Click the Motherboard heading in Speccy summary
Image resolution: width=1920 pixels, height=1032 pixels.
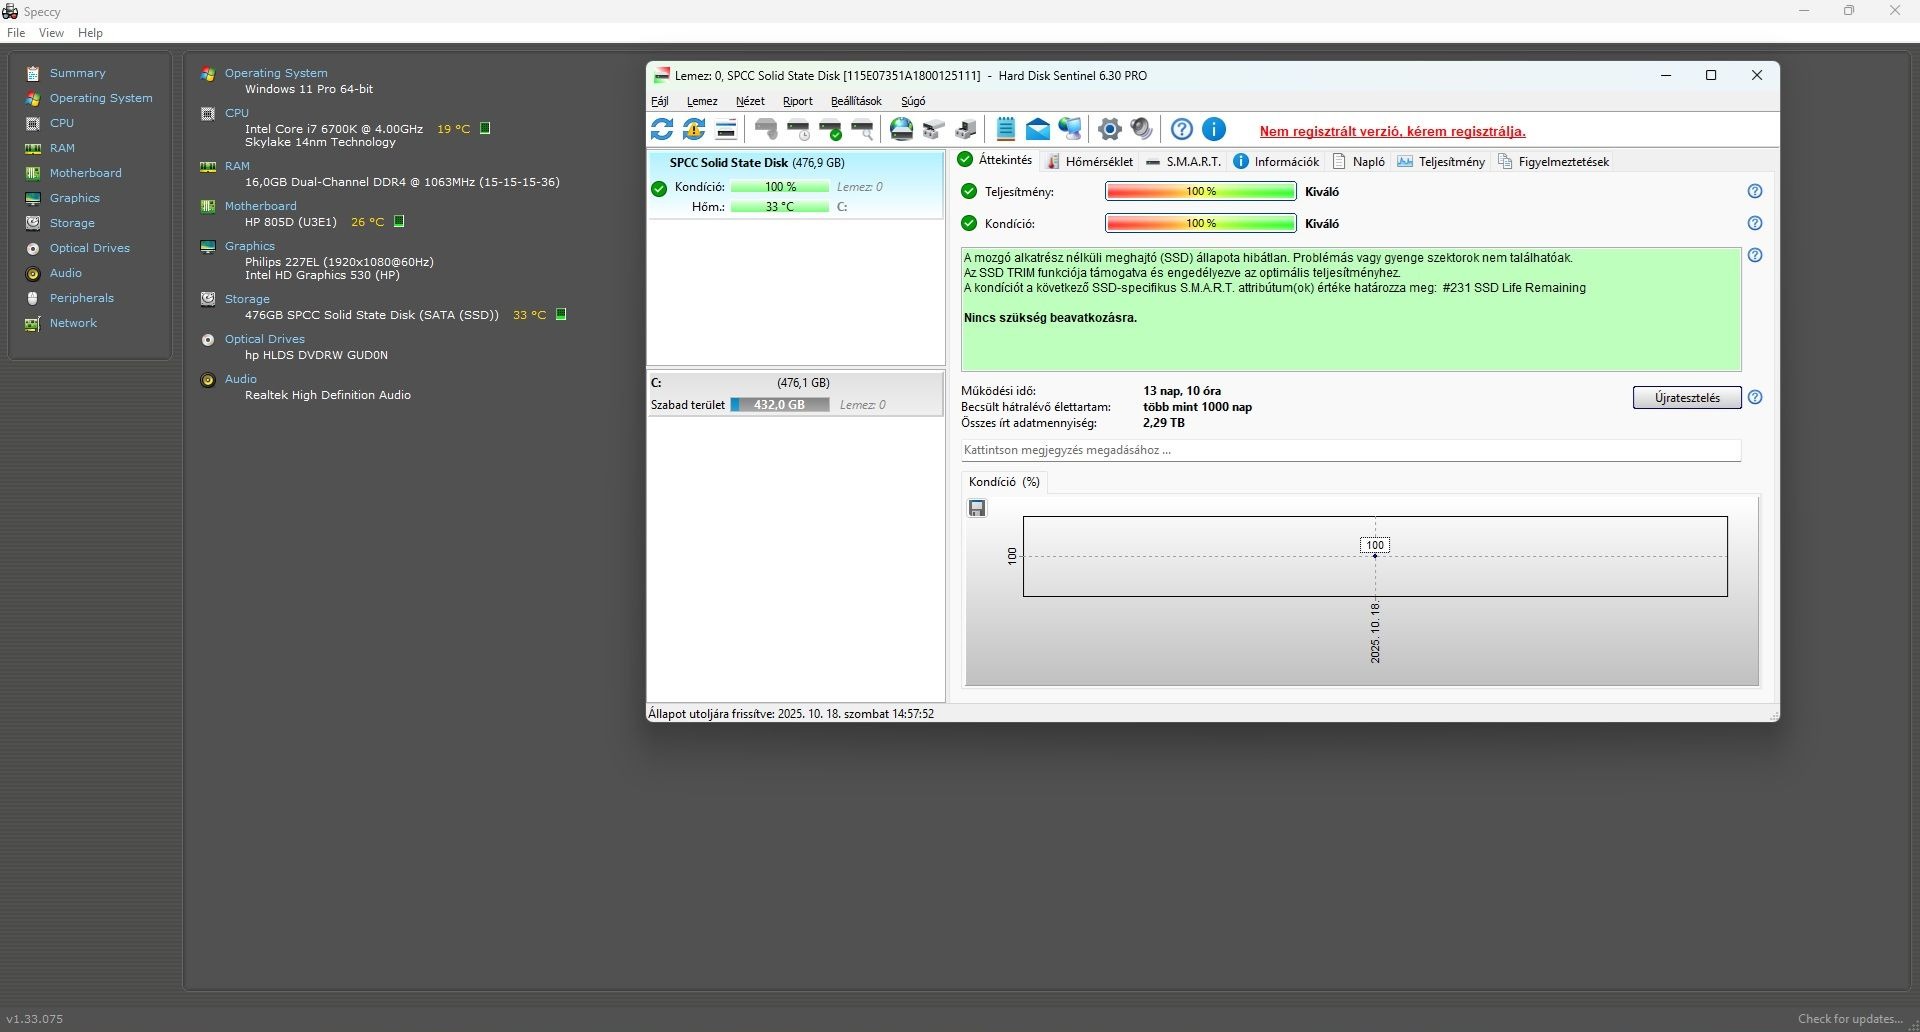[x=260, y=206]
